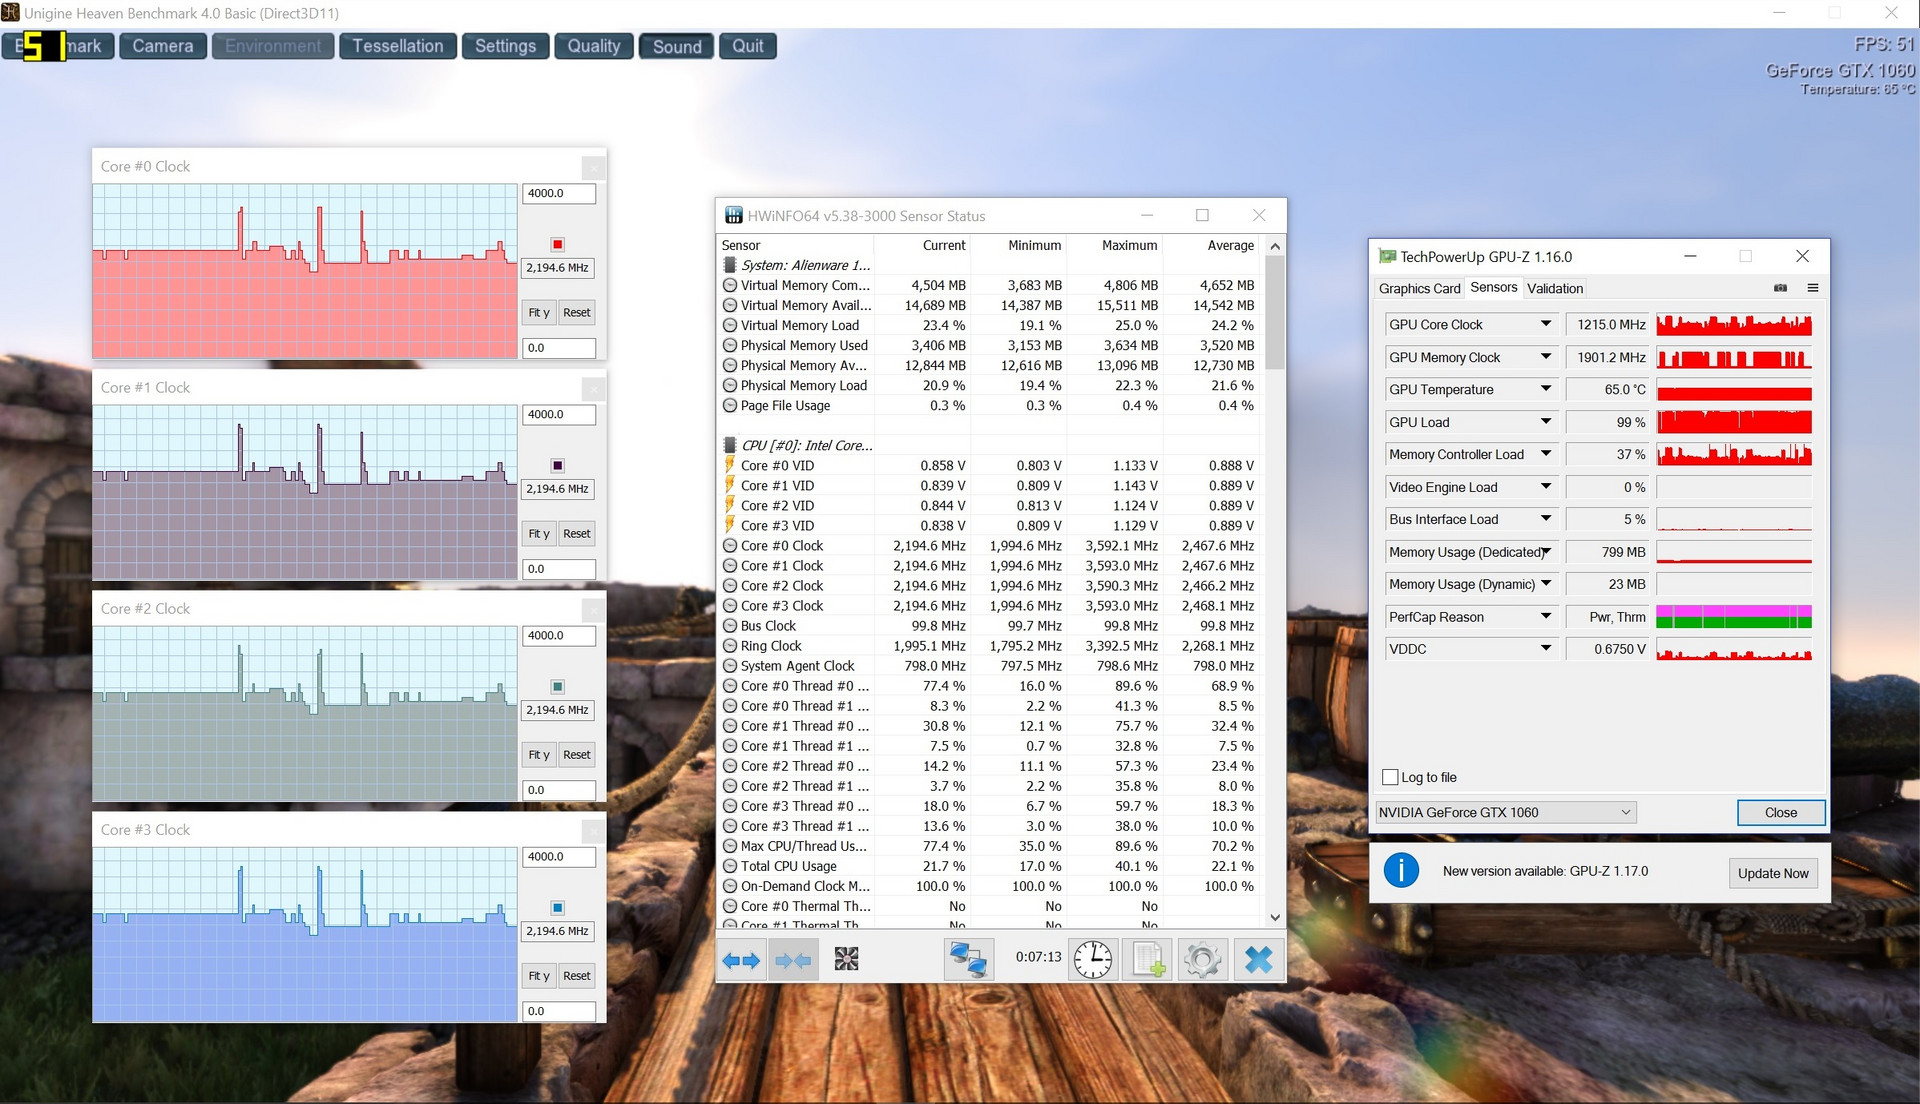Open the GPU Core Clock dropdown arrow
The image size is (1920, 1104).
(x=1546, y=324)
